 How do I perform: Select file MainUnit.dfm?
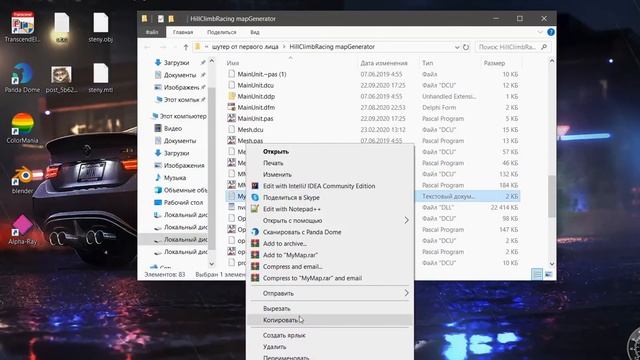coord(251,107)
